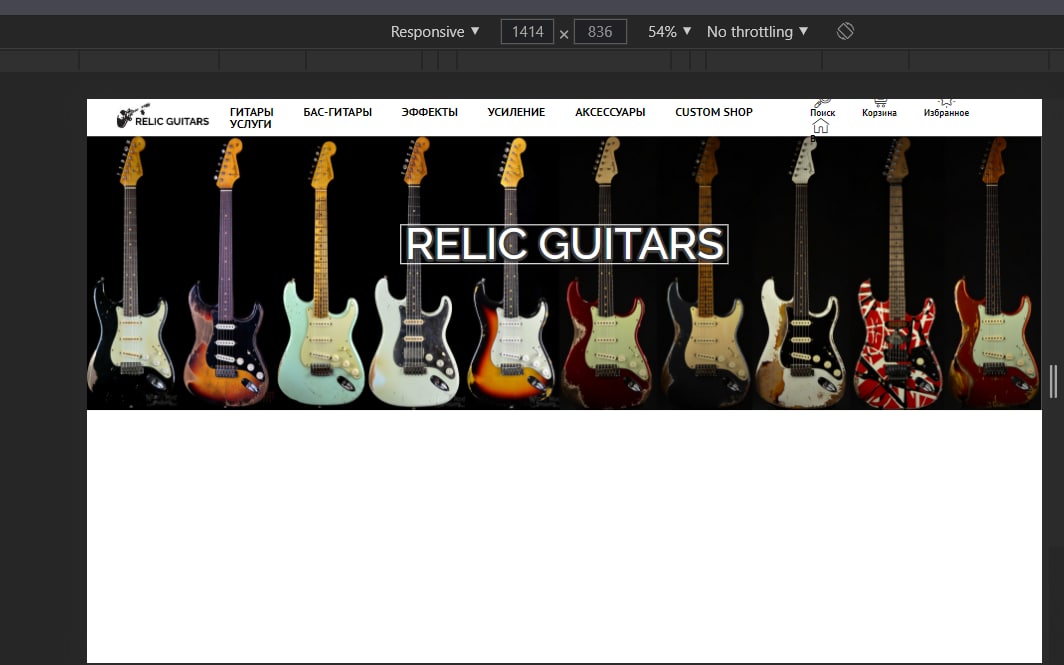The height and width of the screenshot is (665, 1064).
Task: Click the RELIC GUITARS banner heading
Action: tap(564, 244)
